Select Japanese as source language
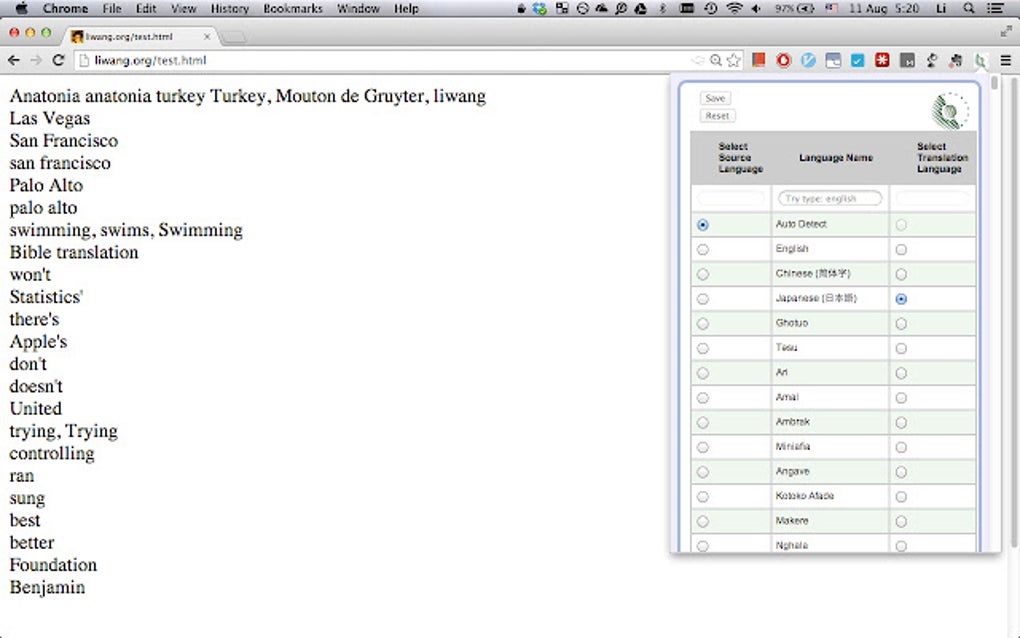1020x638 pixels. coord(703,299)
